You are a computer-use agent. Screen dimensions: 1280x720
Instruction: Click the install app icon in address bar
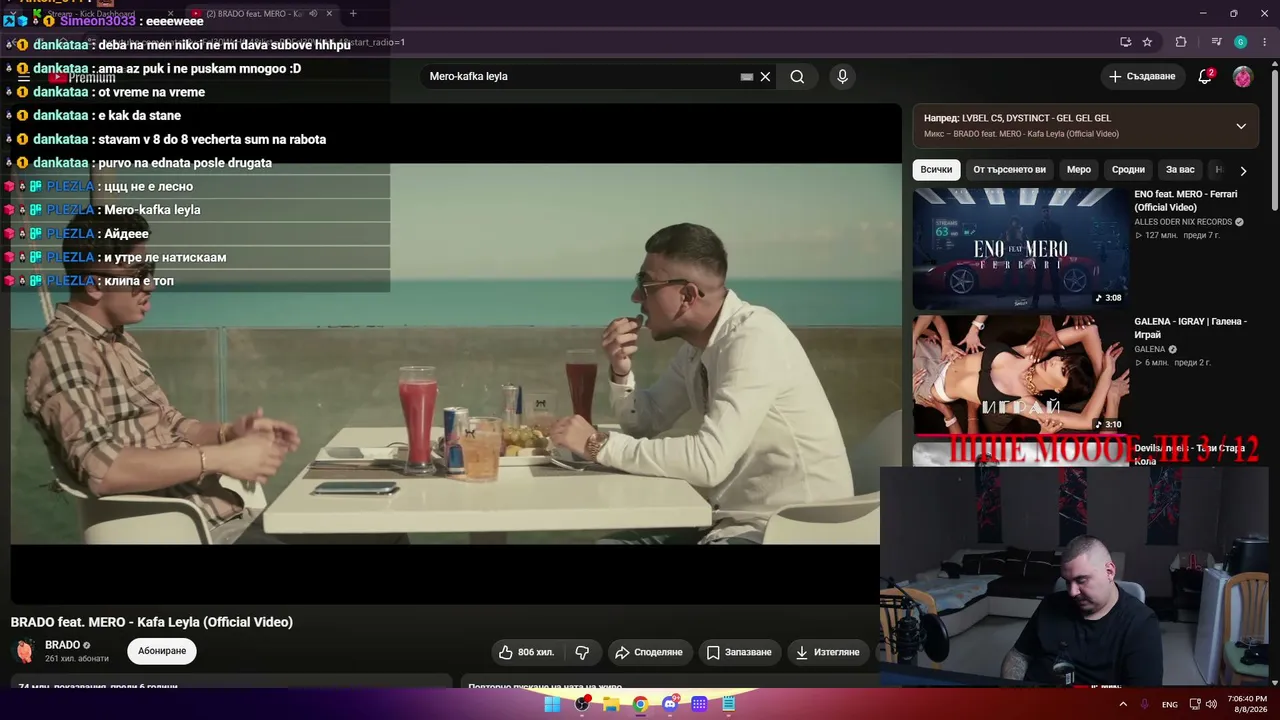(1125, 42)
